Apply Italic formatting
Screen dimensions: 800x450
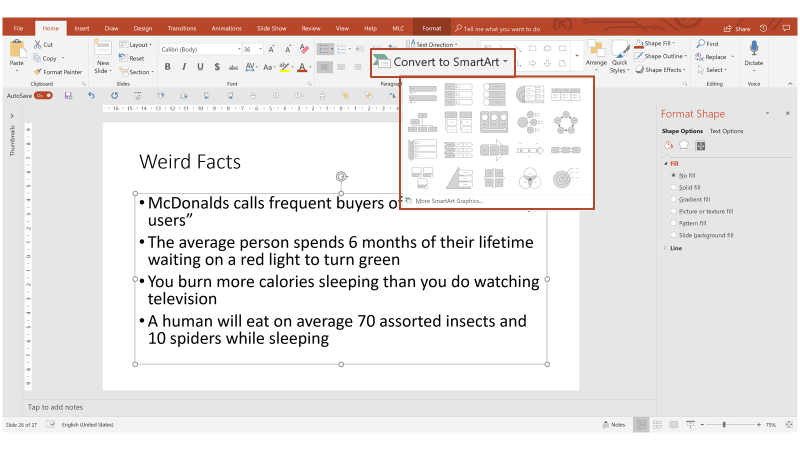[x=184, y=67]
